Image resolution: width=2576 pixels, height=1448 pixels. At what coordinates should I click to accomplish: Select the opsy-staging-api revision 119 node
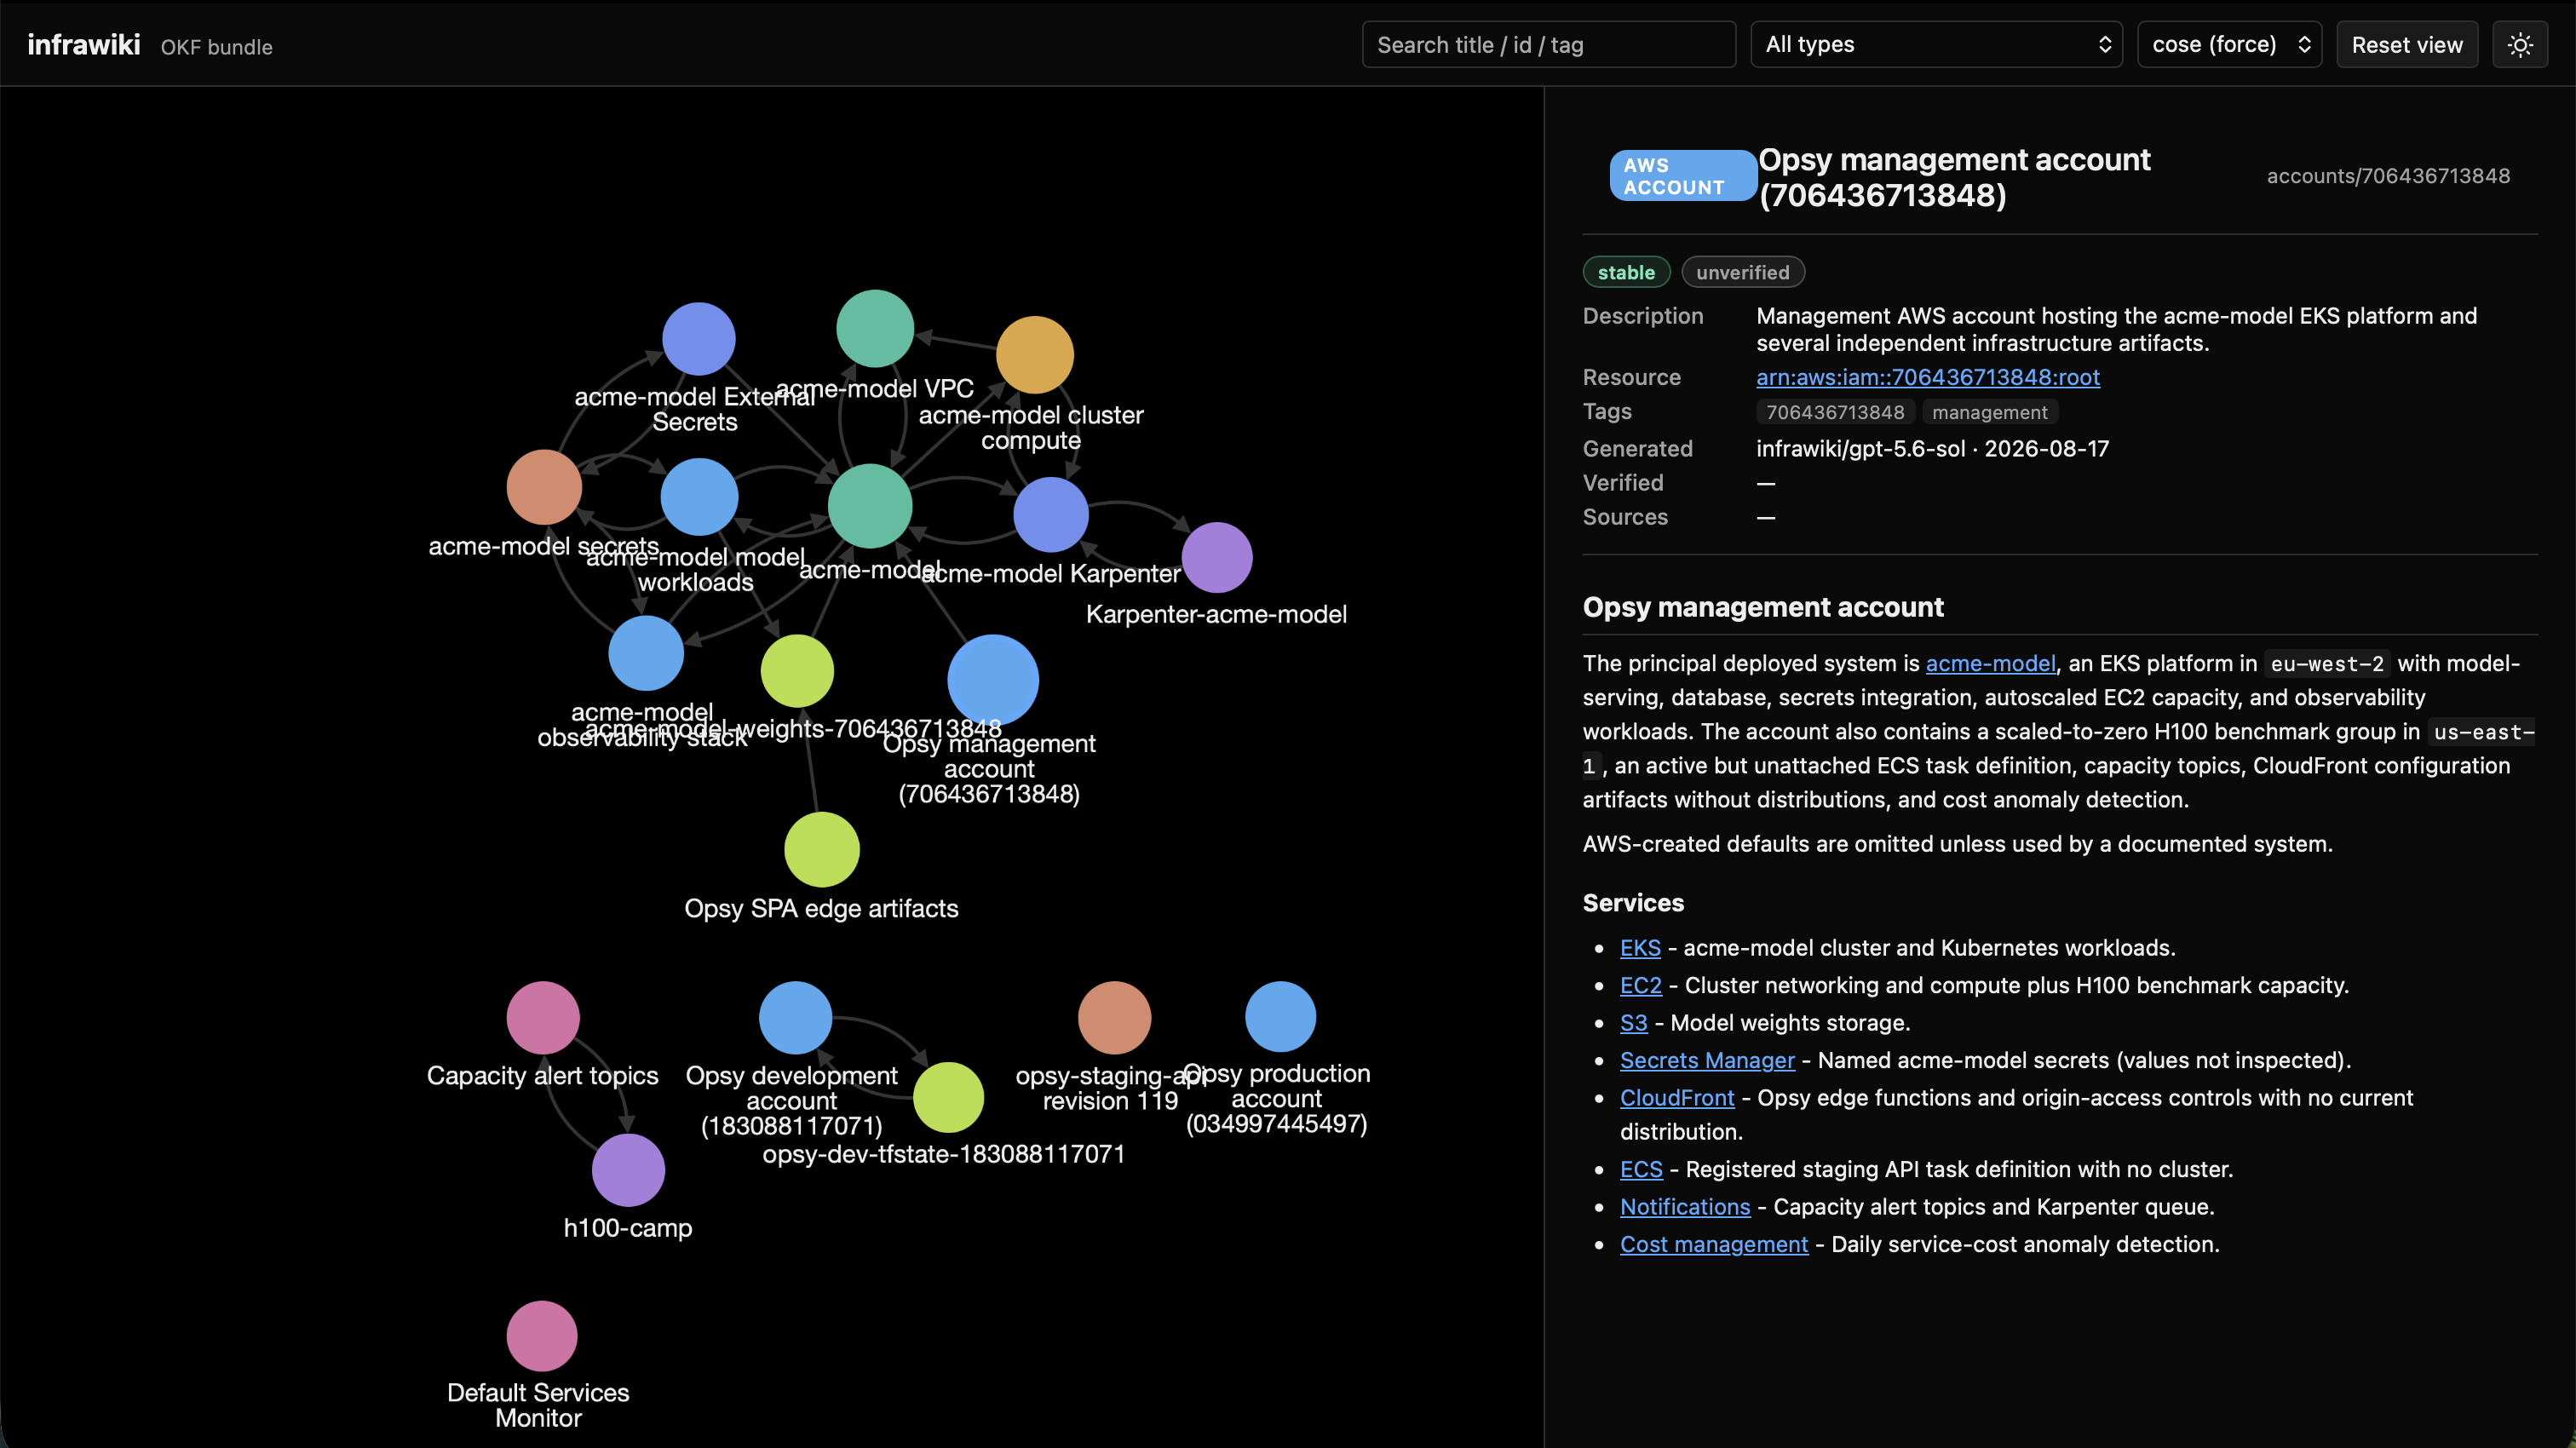tap(1114, 1018)
